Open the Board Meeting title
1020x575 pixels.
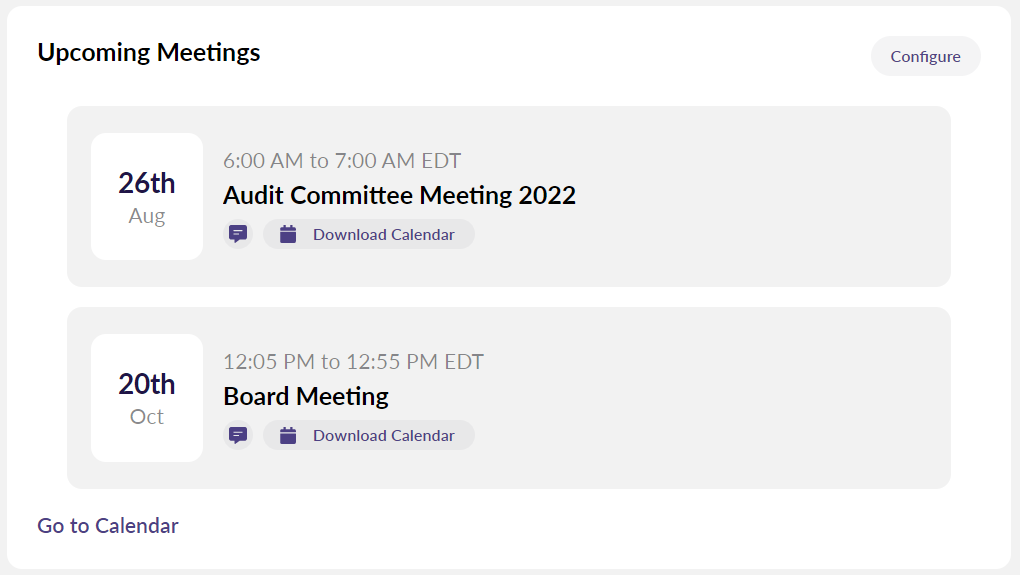(x=305, y=396)
